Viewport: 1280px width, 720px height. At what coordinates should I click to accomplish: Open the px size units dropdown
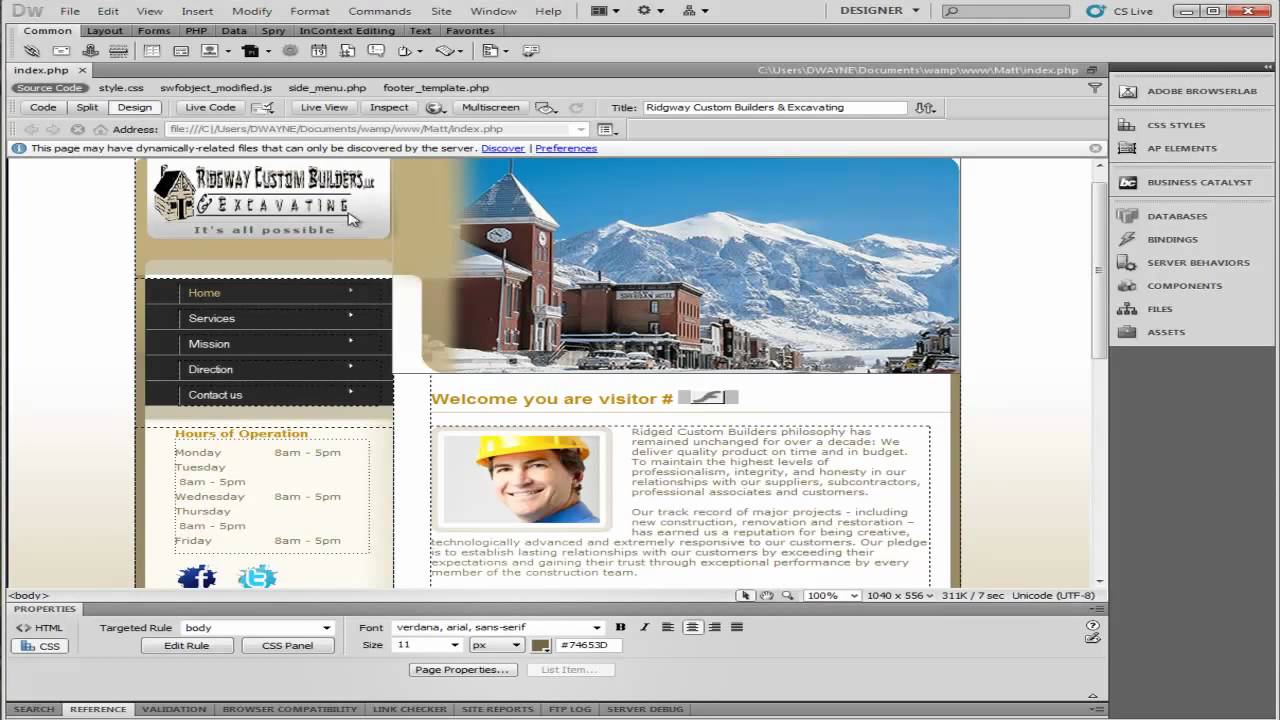[x=516, y=645]
